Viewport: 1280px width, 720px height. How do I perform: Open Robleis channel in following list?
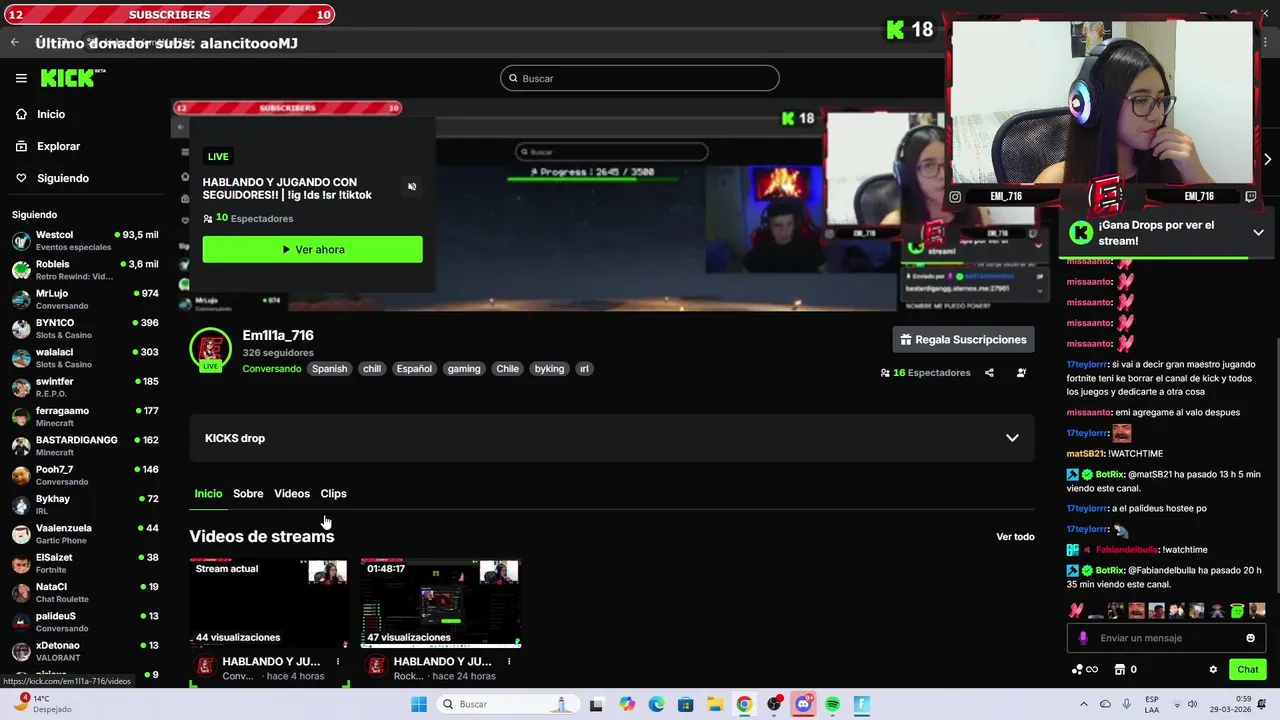click(x=85, y=270)
